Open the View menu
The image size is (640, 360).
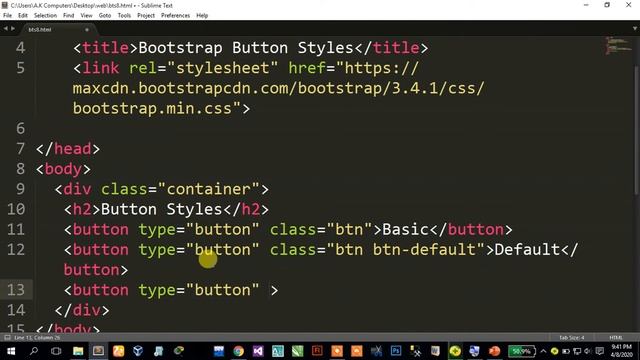86,16
